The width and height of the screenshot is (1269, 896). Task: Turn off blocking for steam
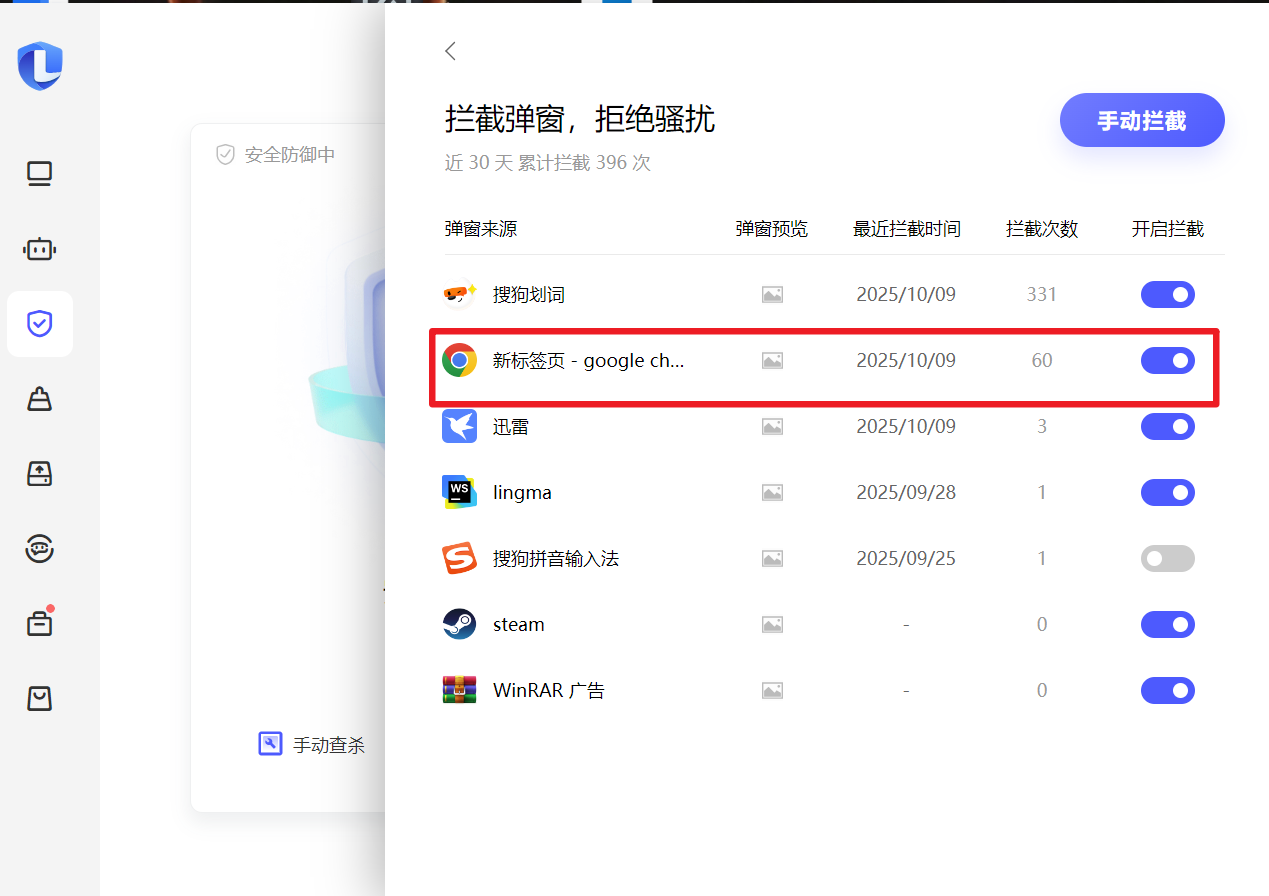point(1167,624)
